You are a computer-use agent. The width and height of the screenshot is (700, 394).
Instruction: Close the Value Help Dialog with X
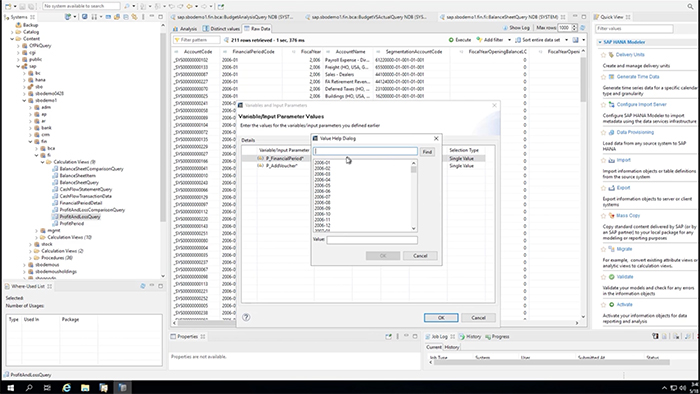click(x=436, y=138)
